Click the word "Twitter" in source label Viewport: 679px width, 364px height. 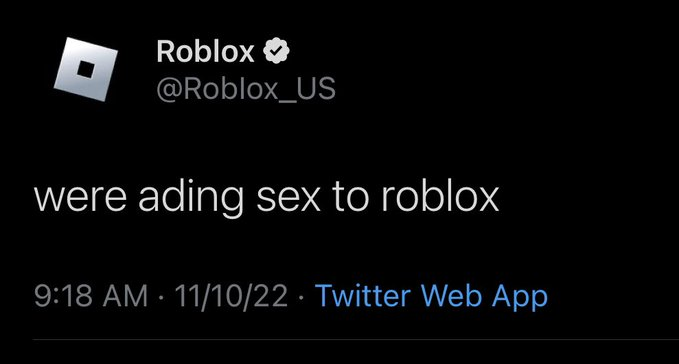point(362,296)
